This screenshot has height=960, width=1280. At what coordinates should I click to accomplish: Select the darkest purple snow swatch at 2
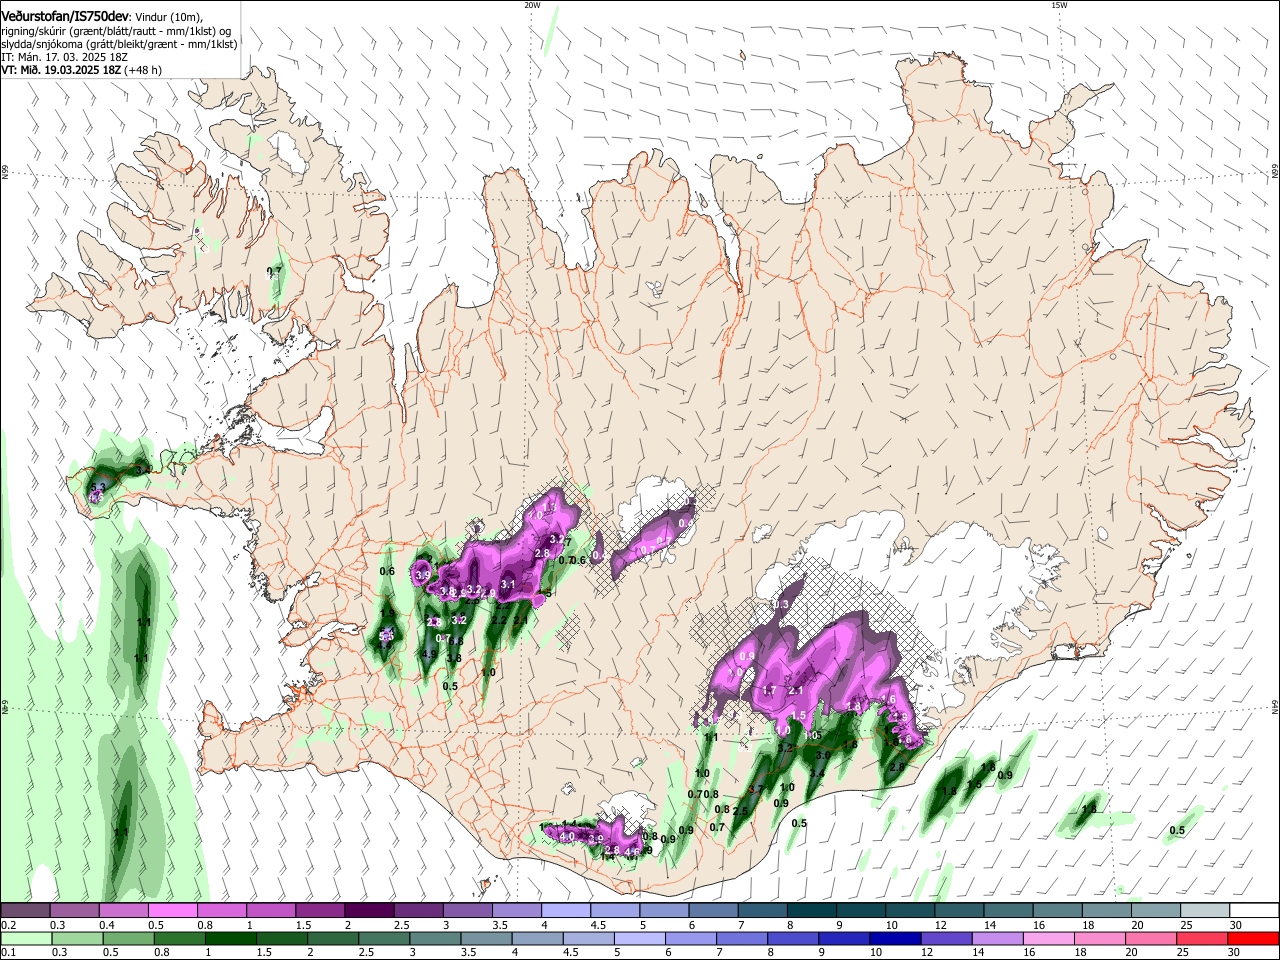click(x=369, y=910)
